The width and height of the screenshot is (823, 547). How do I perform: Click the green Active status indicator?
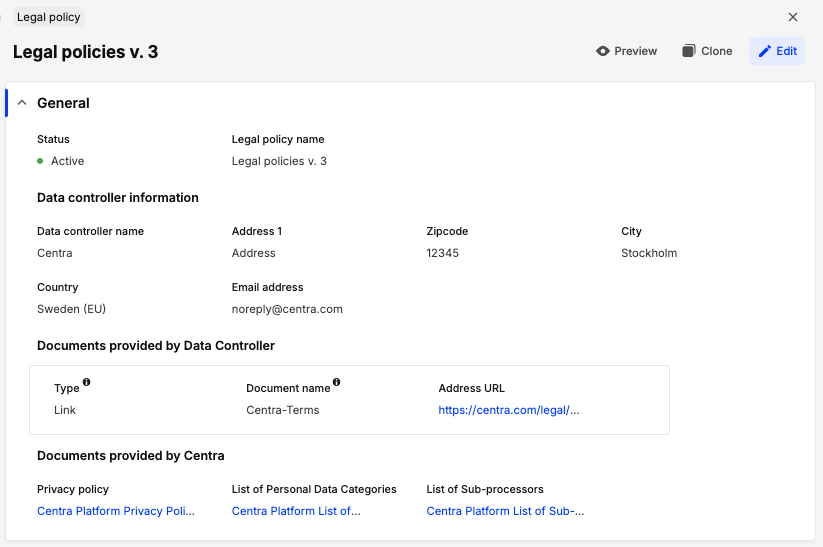40,161
